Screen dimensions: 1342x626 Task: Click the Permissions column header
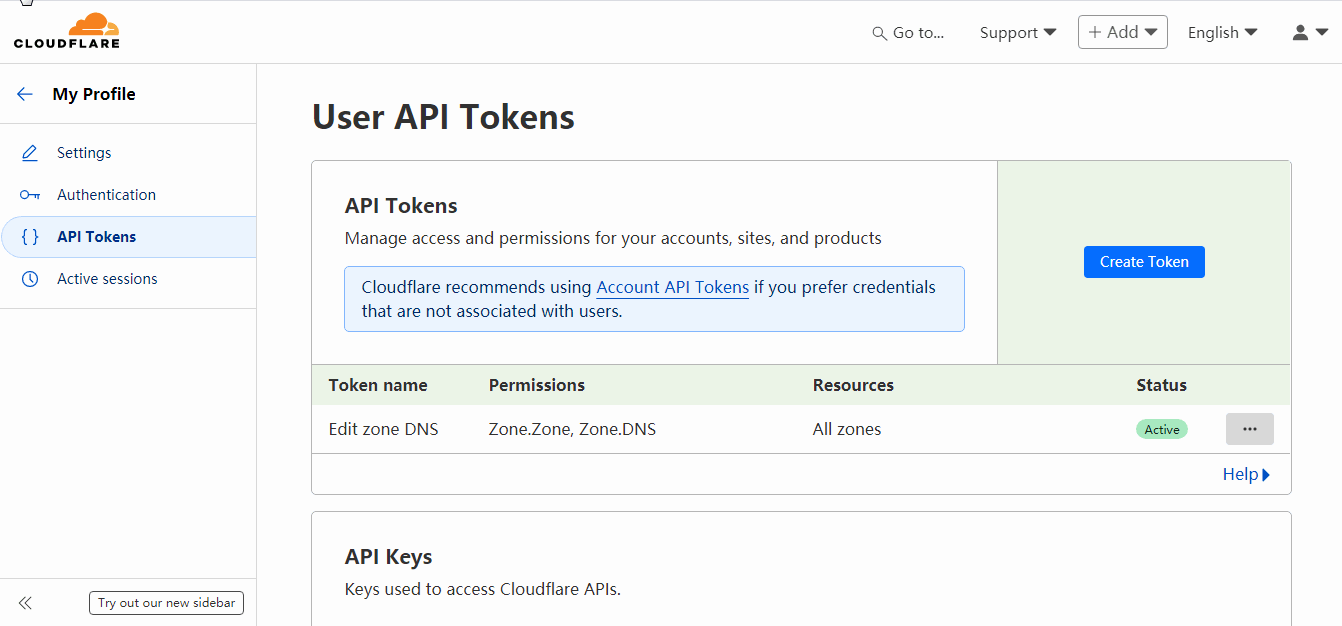pos(537,385)
